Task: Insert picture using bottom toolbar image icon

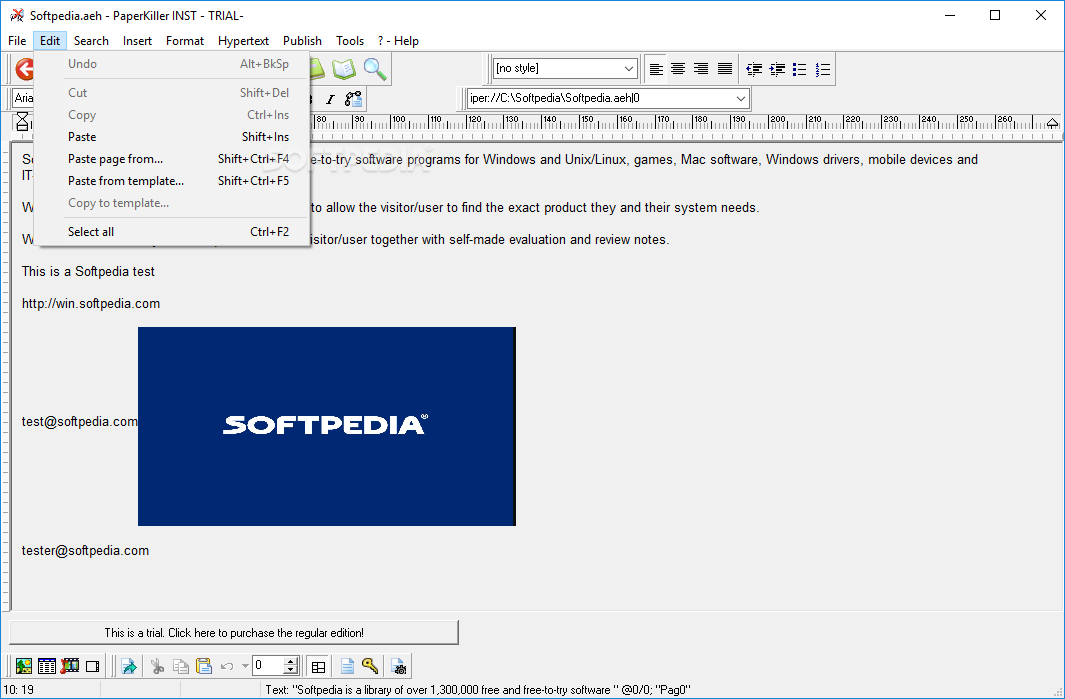Action: 24,666
